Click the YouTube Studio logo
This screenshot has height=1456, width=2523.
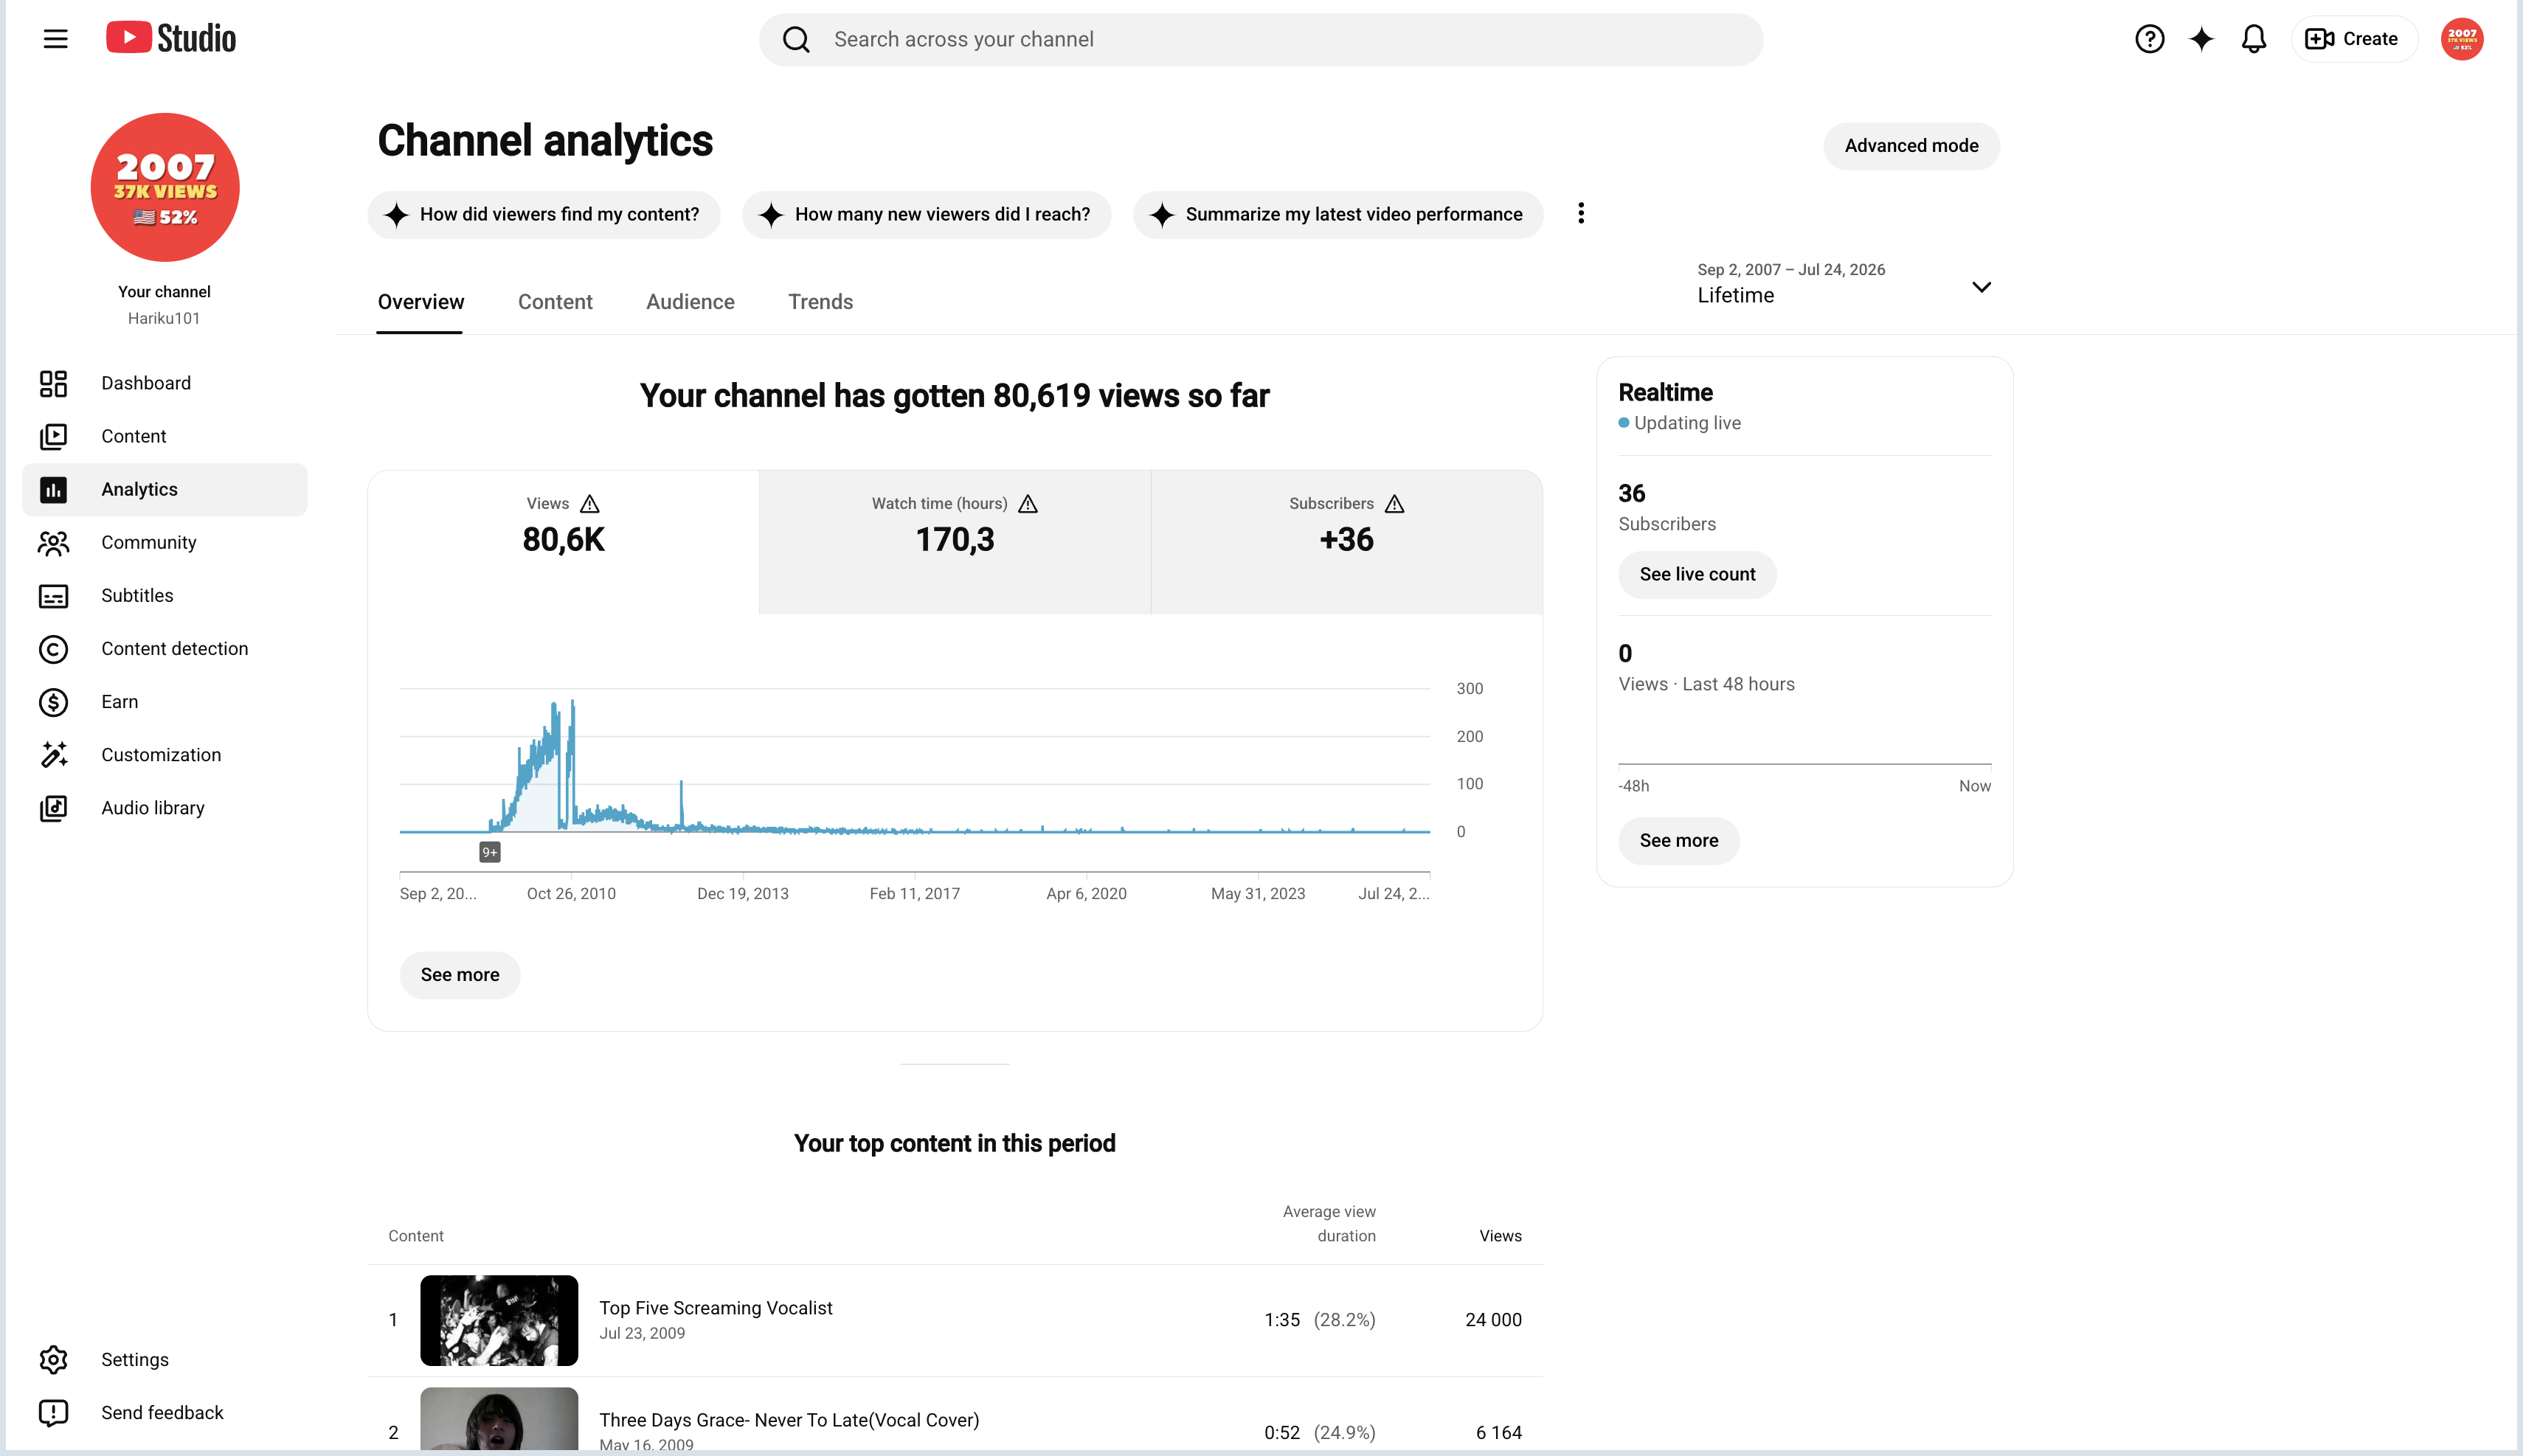[171, 38]
